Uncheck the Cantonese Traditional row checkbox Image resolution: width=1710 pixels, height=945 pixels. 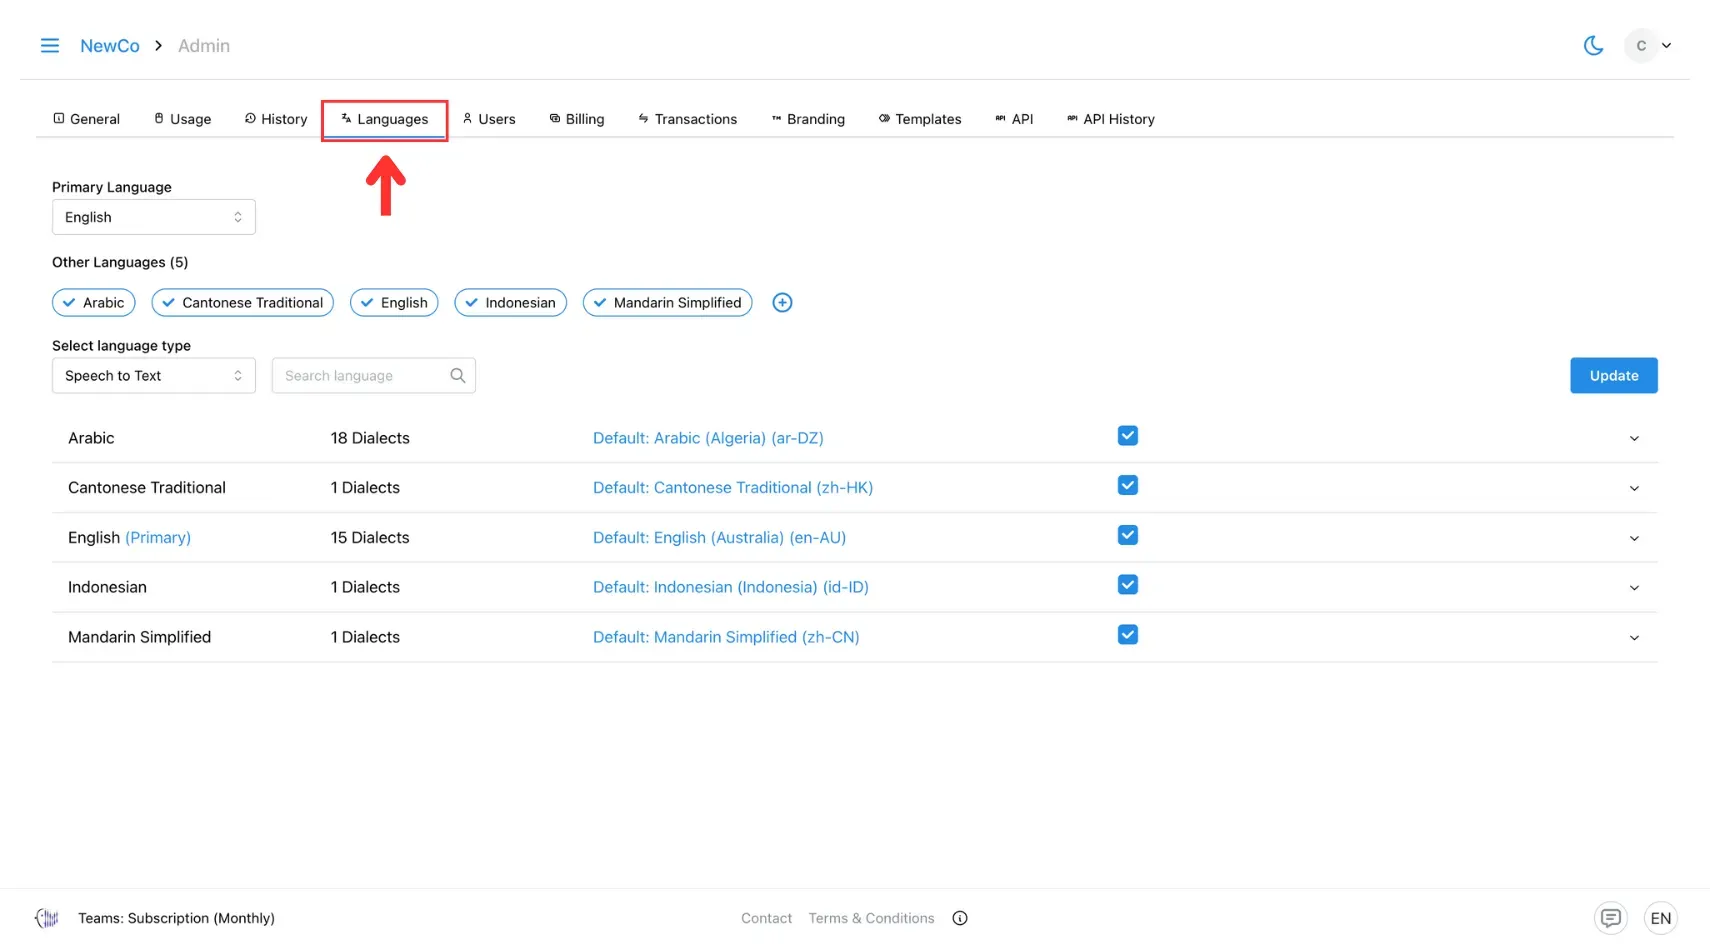tap(1128, 486)
